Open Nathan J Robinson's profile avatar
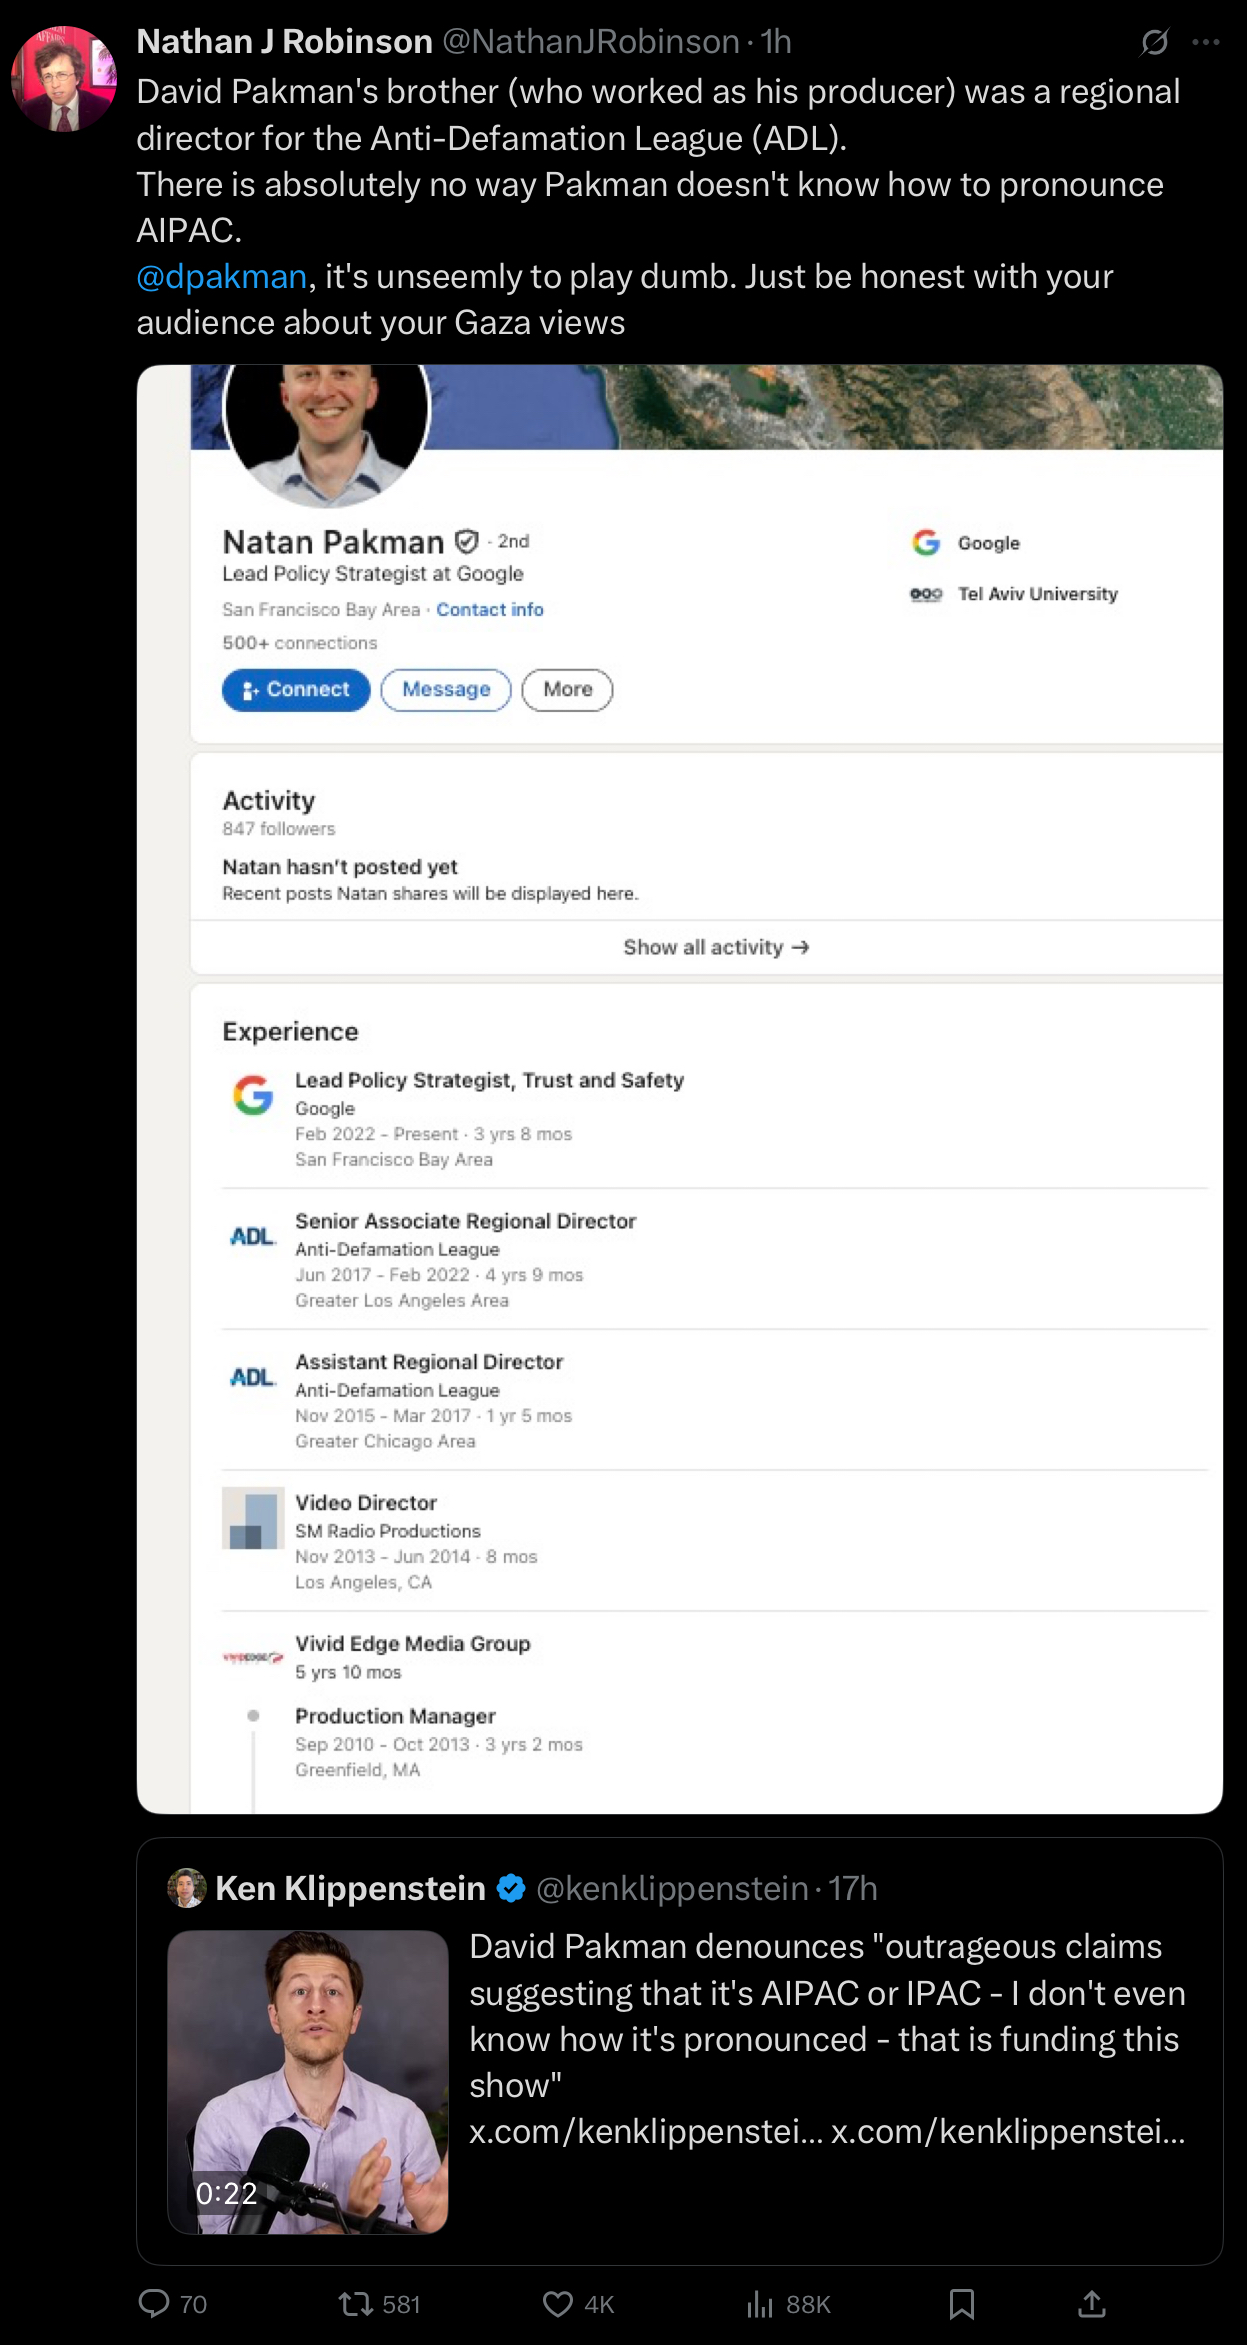 tap(63, 79)
